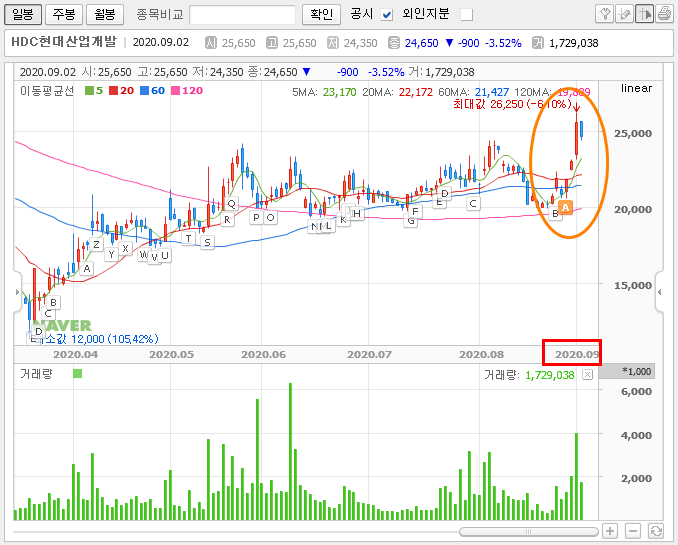Focus the 종목비교 input field
This screenshot has width=678, height=545.
243,15
